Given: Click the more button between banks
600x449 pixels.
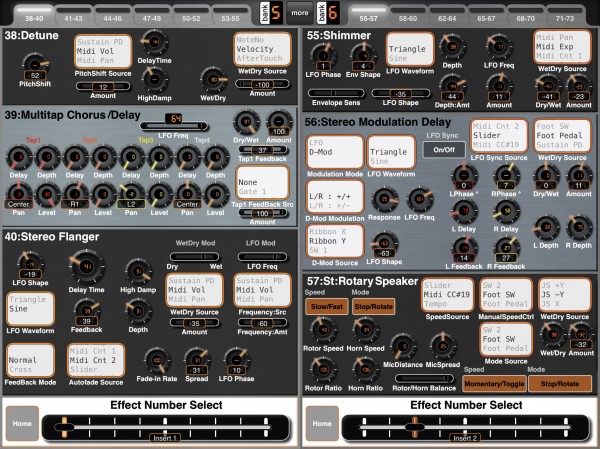Looking at the screenshot, I should point(300,13).
